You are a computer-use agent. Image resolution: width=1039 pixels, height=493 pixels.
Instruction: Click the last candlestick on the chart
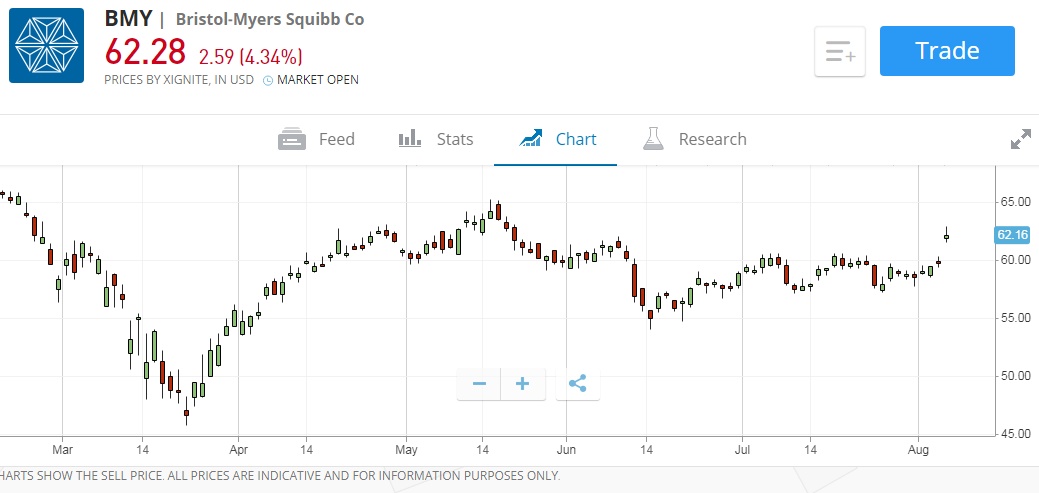coord(946,236)
